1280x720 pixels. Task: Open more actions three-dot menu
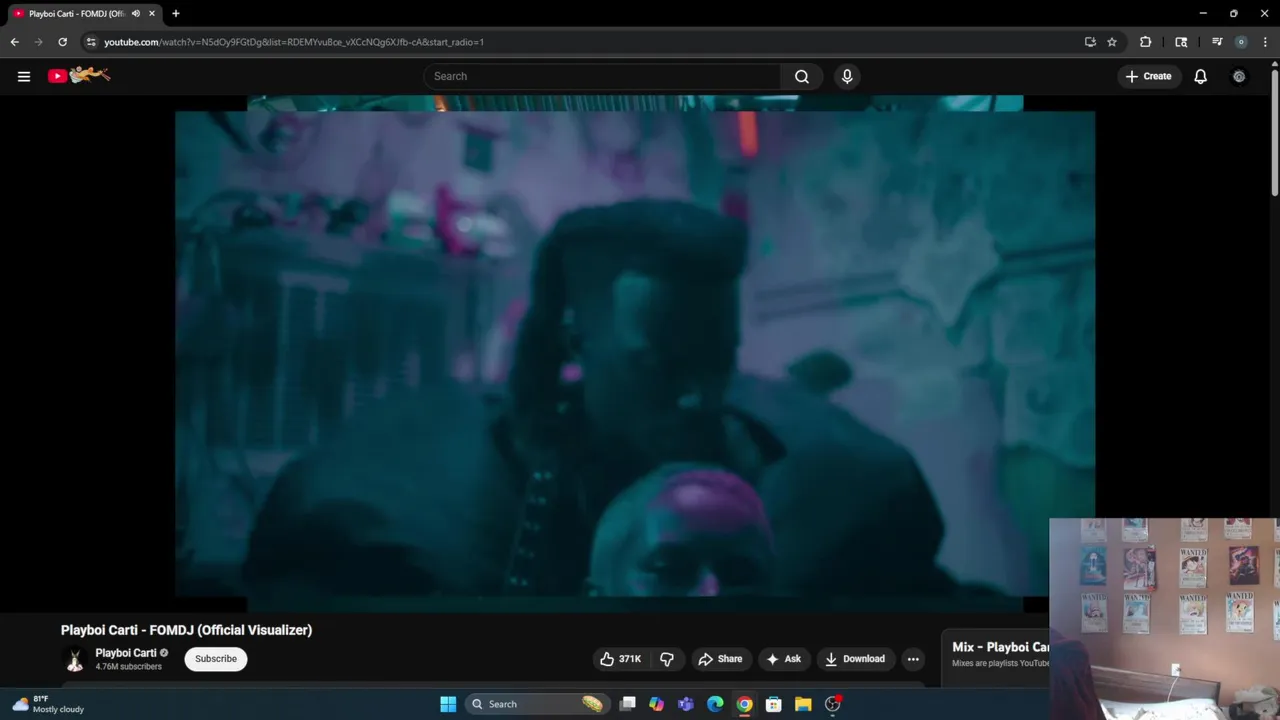913,659
